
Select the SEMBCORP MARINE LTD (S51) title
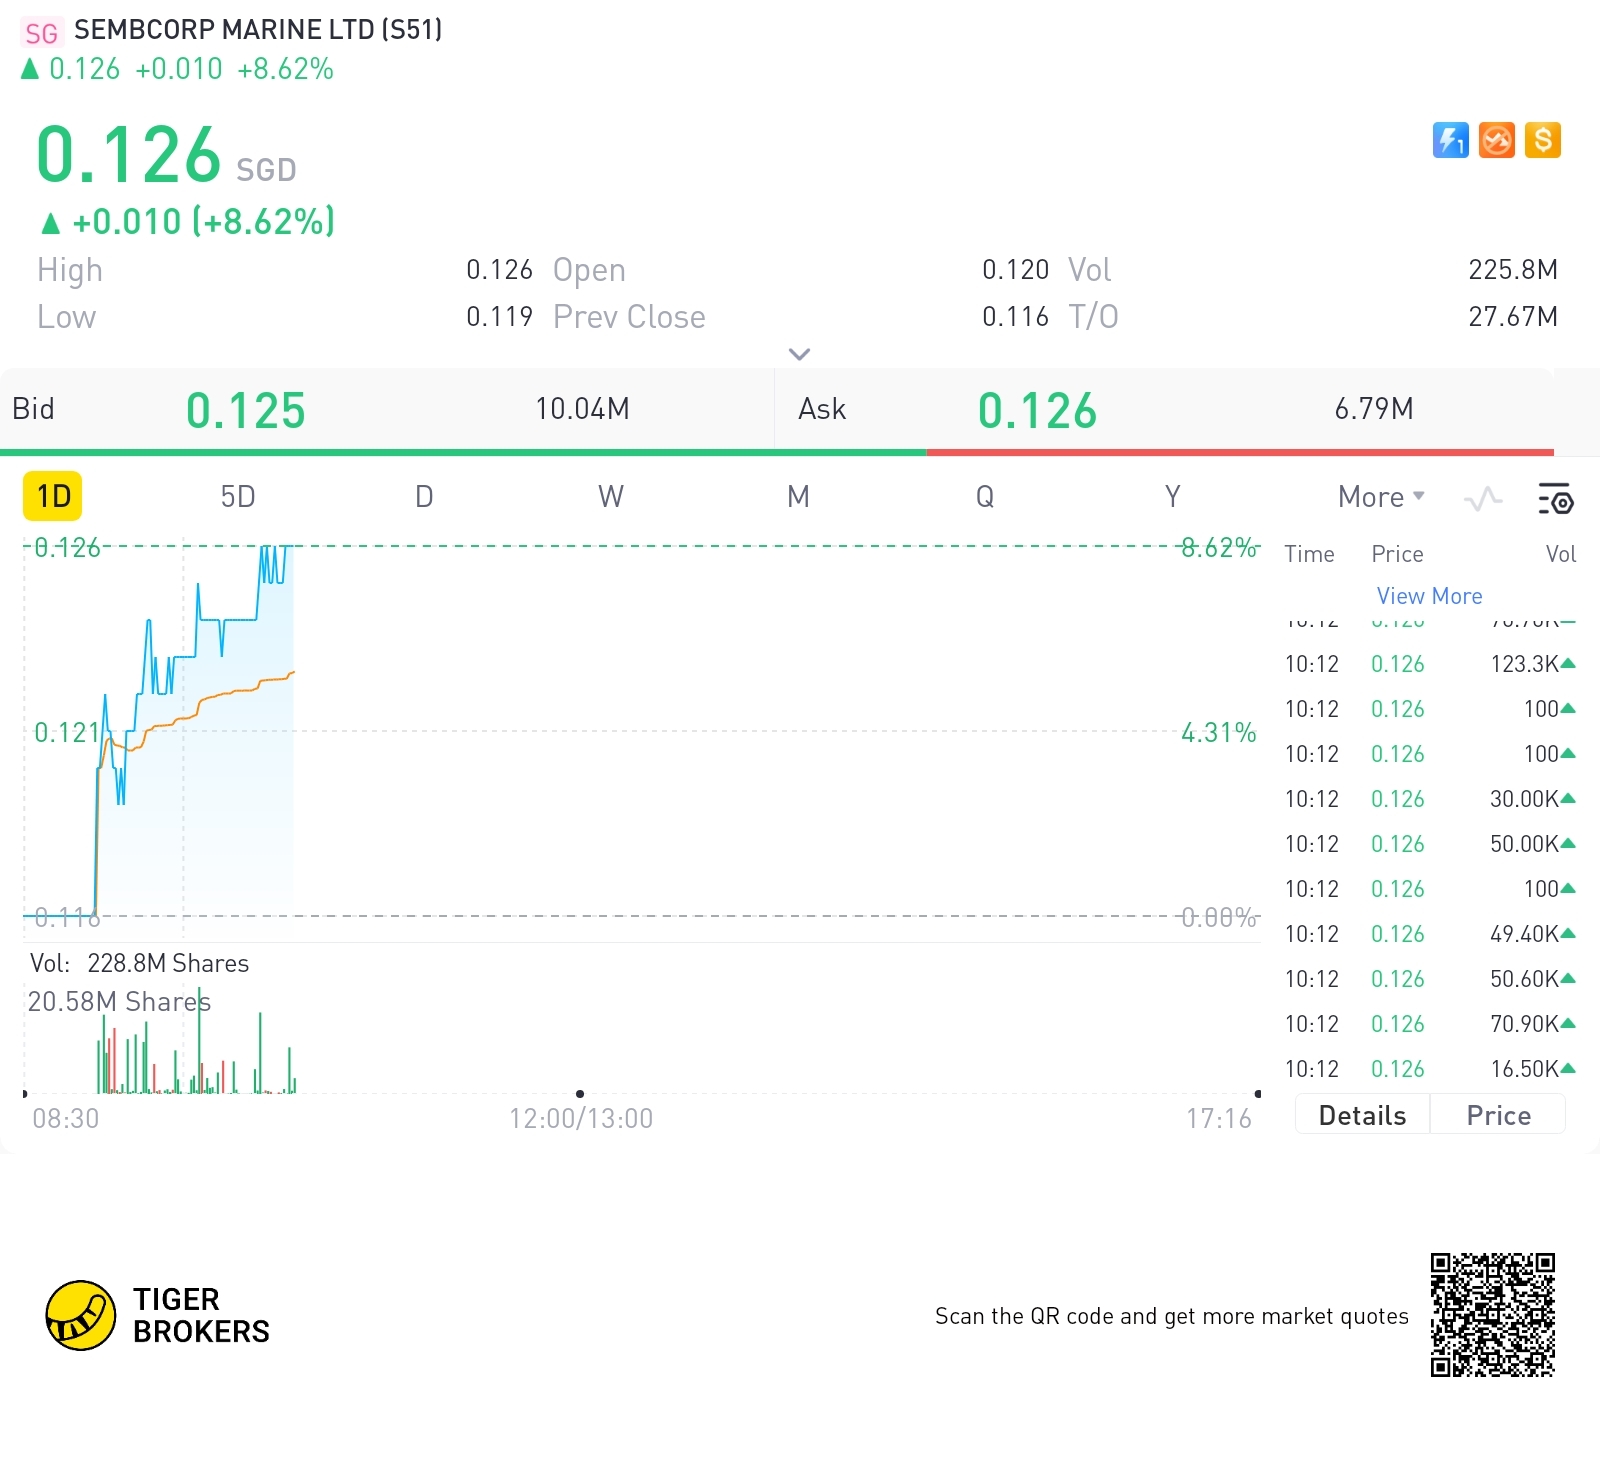pyautogui.click(x=258, y=30)
